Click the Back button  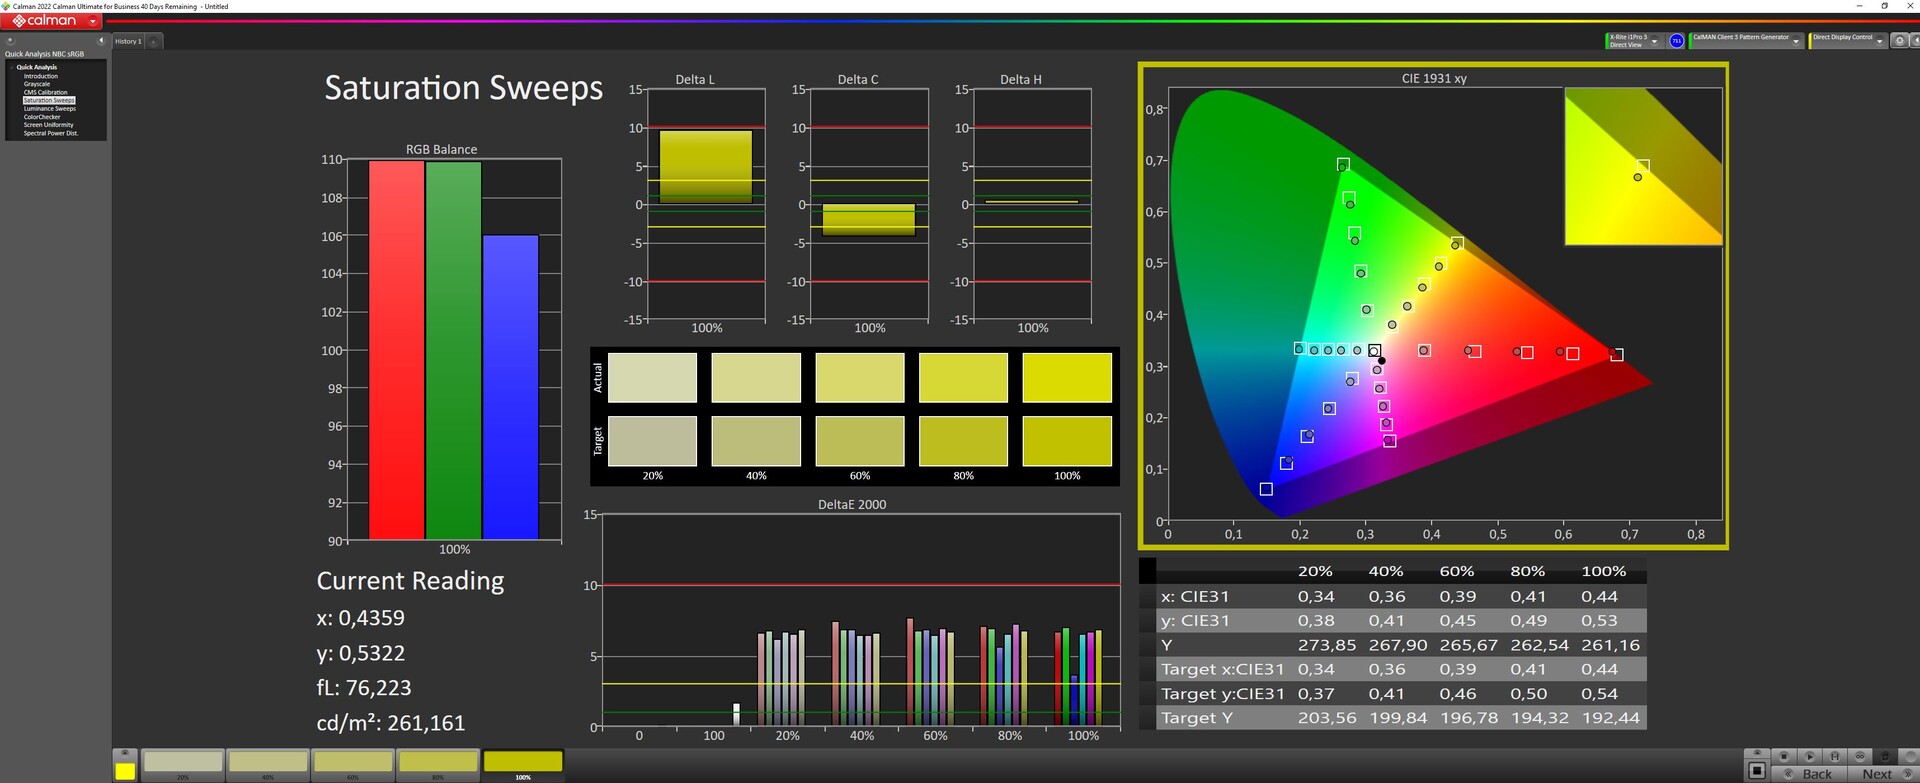(x=1817, y=774)
